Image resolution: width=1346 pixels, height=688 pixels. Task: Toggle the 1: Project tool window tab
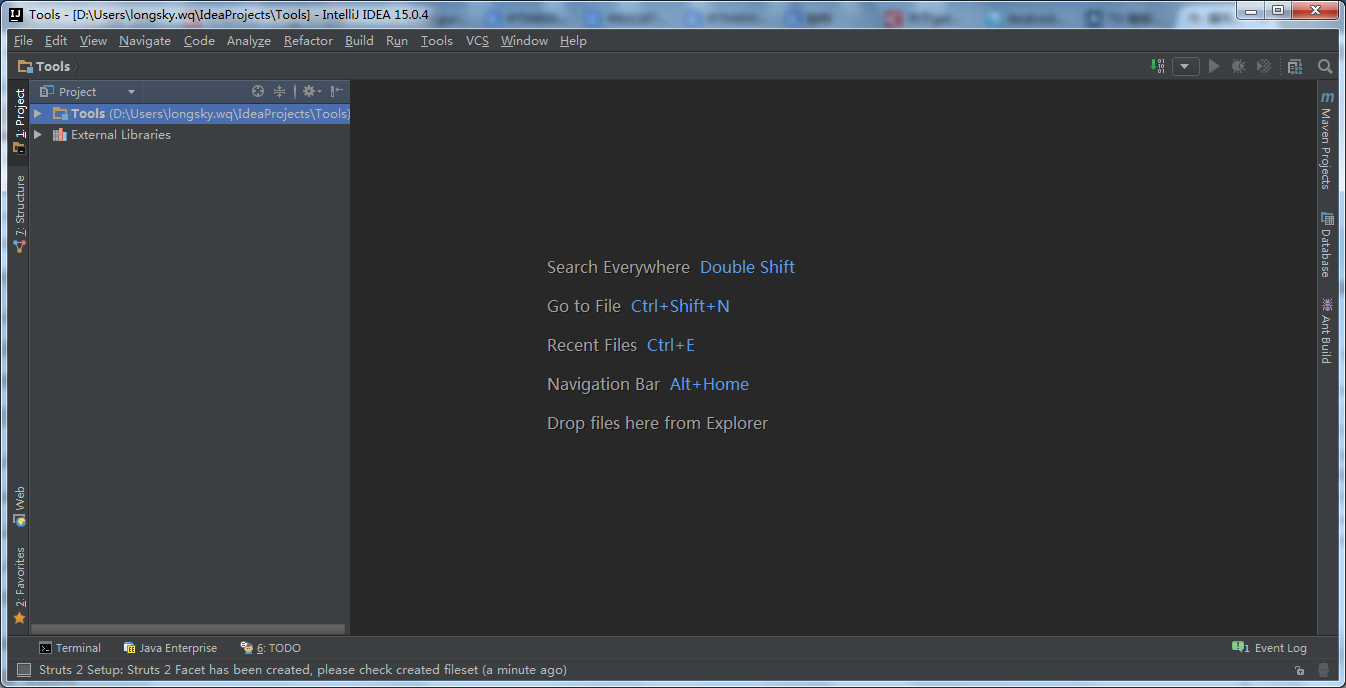click(19, 120)
